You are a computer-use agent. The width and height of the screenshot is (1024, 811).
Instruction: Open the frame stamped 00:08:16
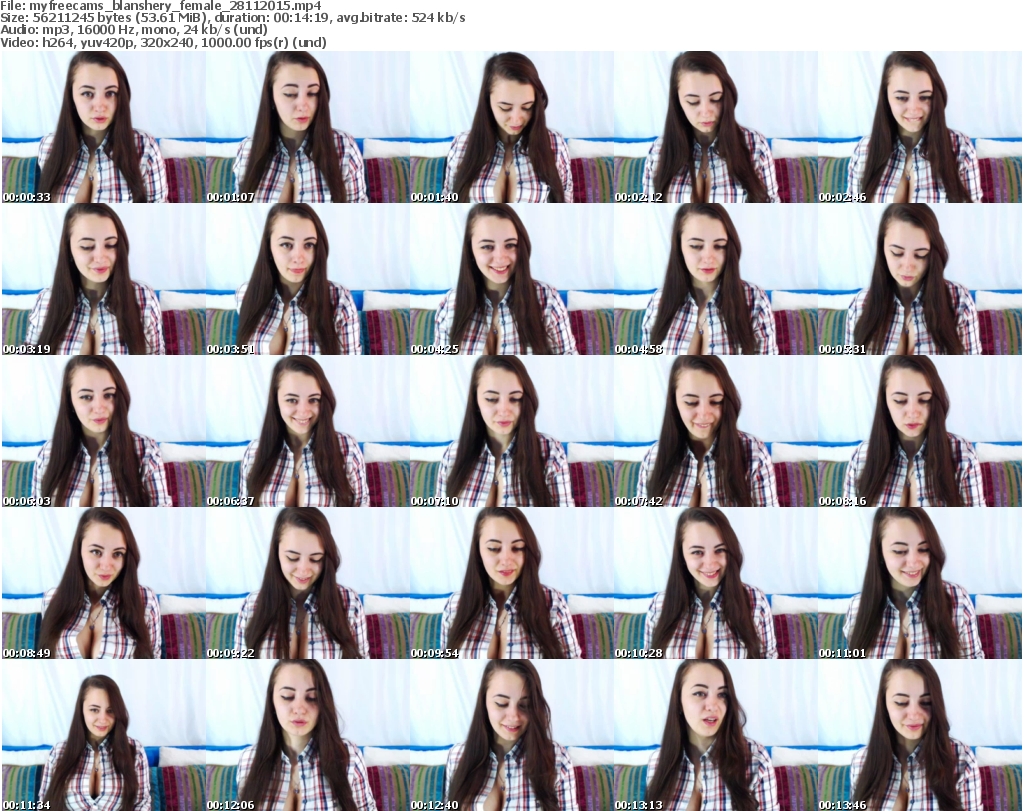pos(920,431)
